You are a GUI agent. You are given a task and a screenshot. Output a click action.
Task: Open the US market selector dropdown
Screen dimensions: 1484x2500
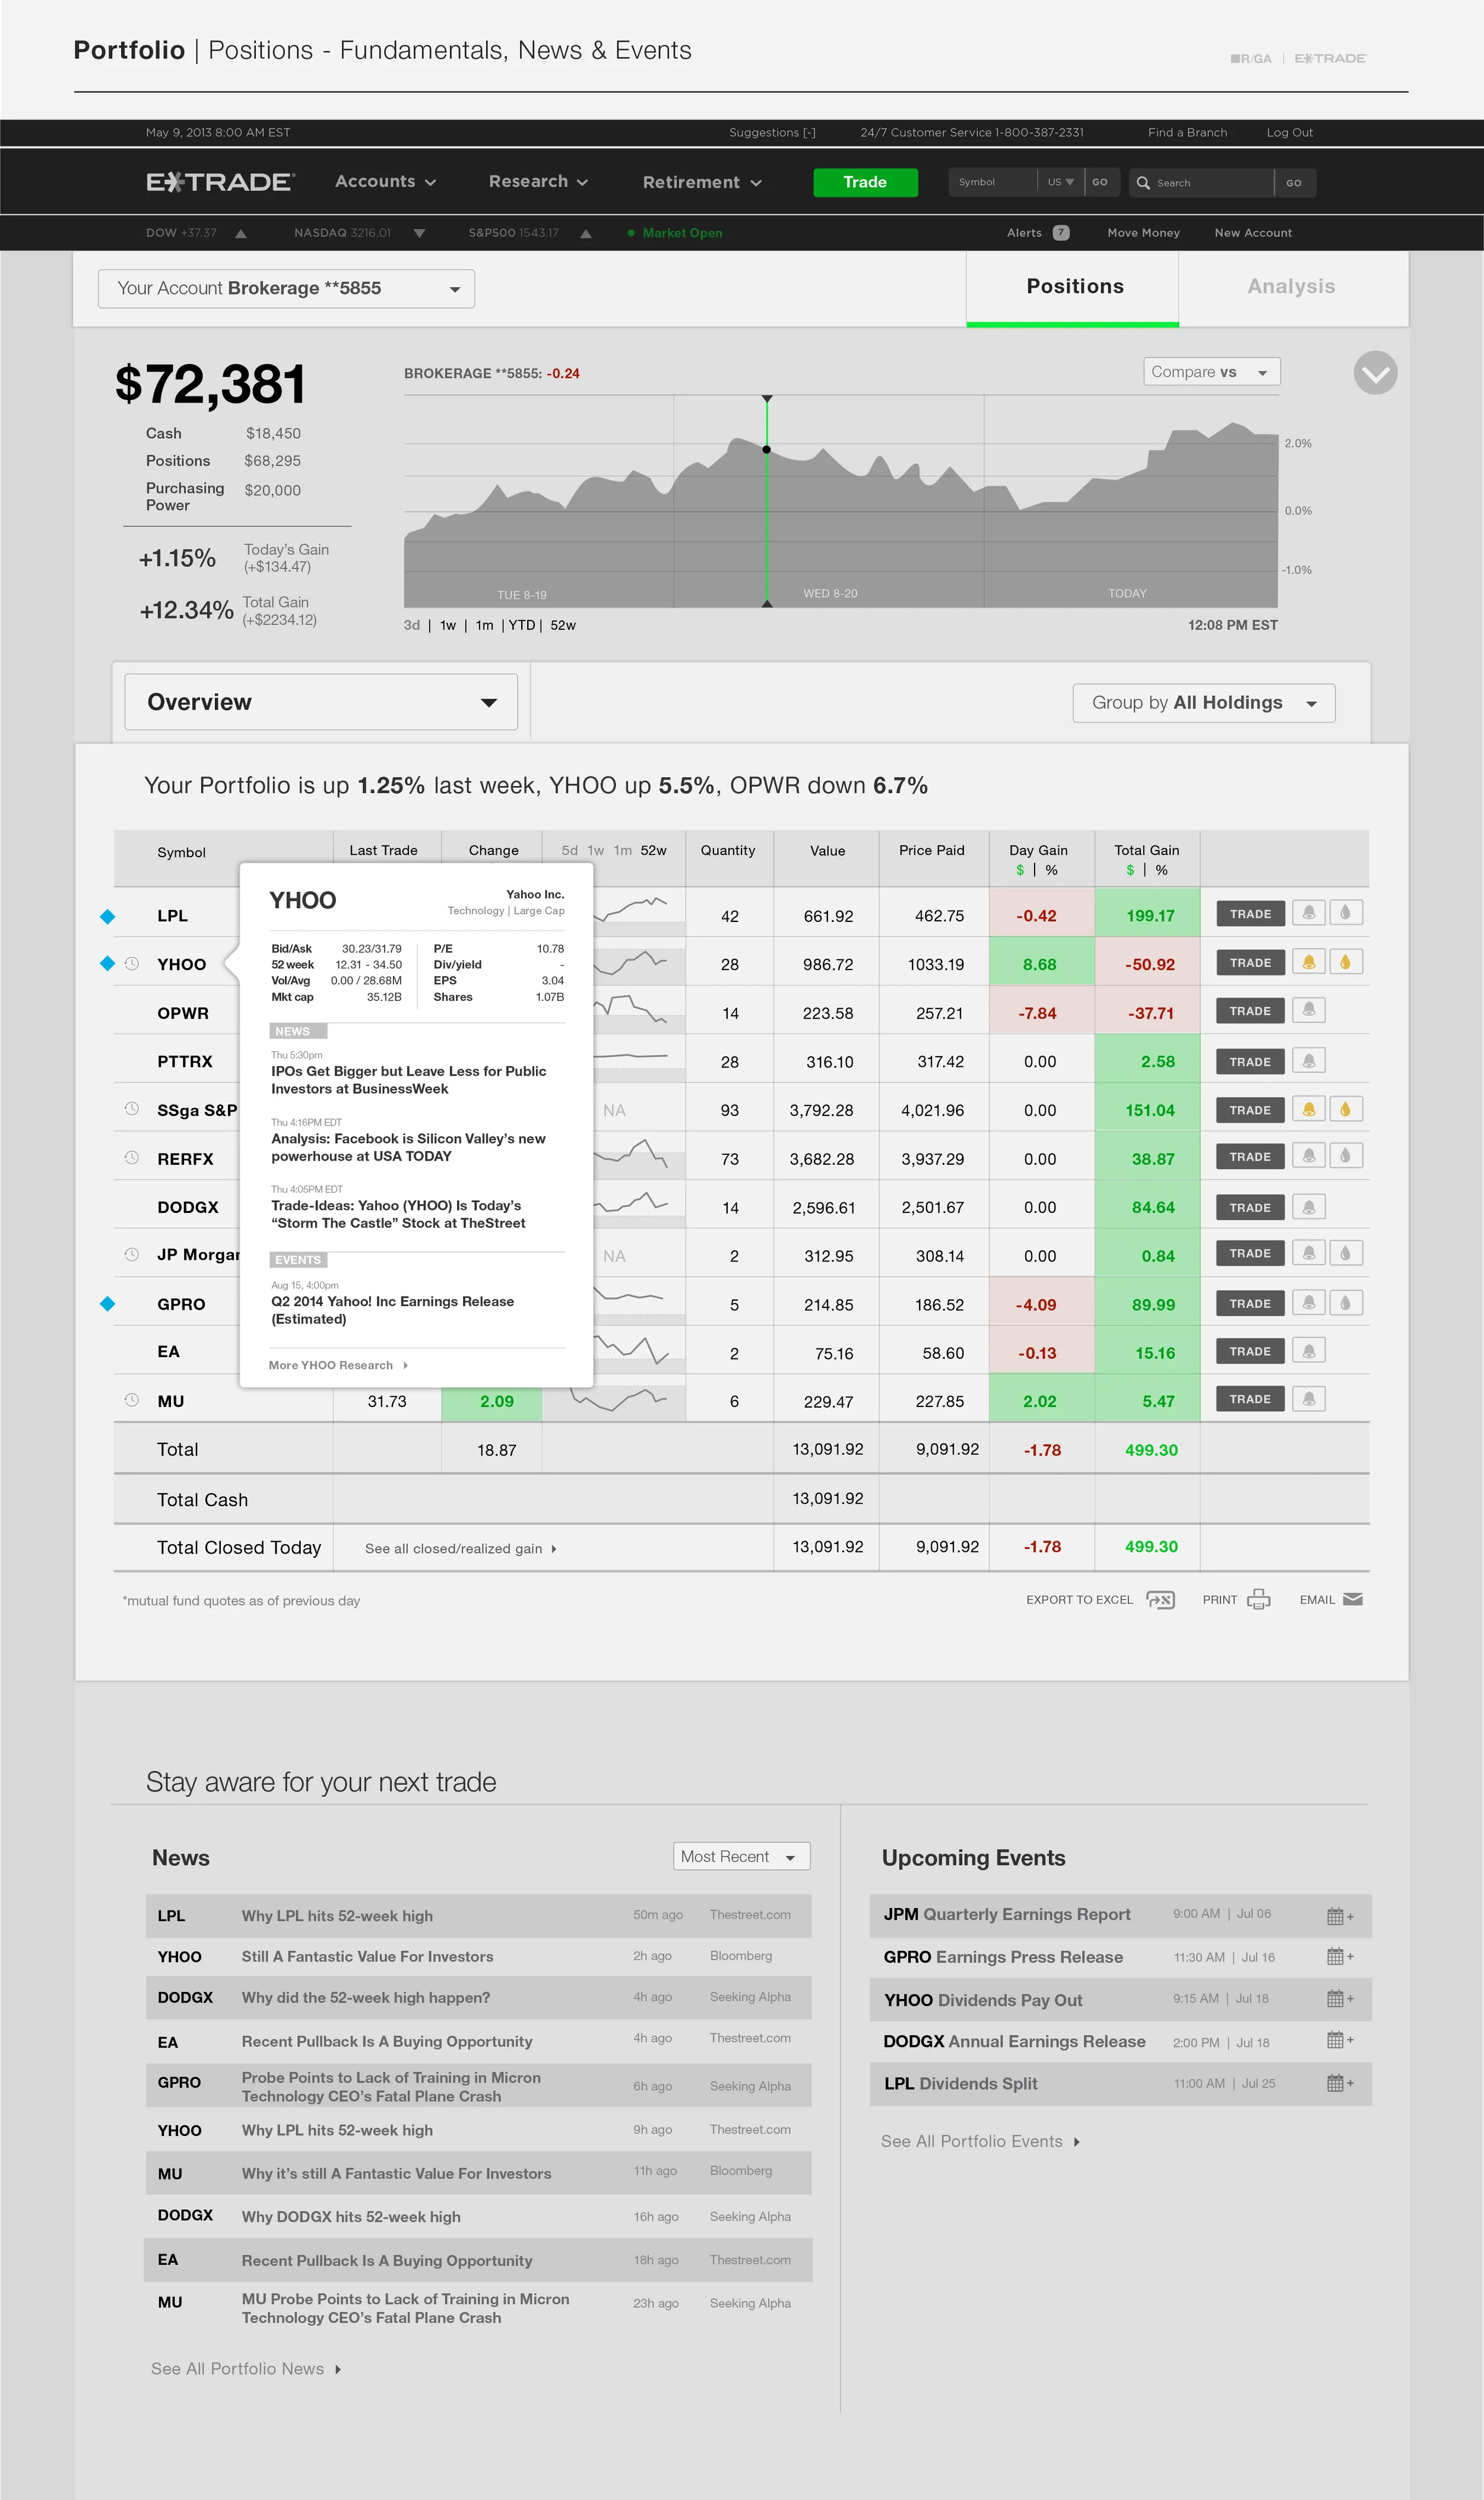1060,183
